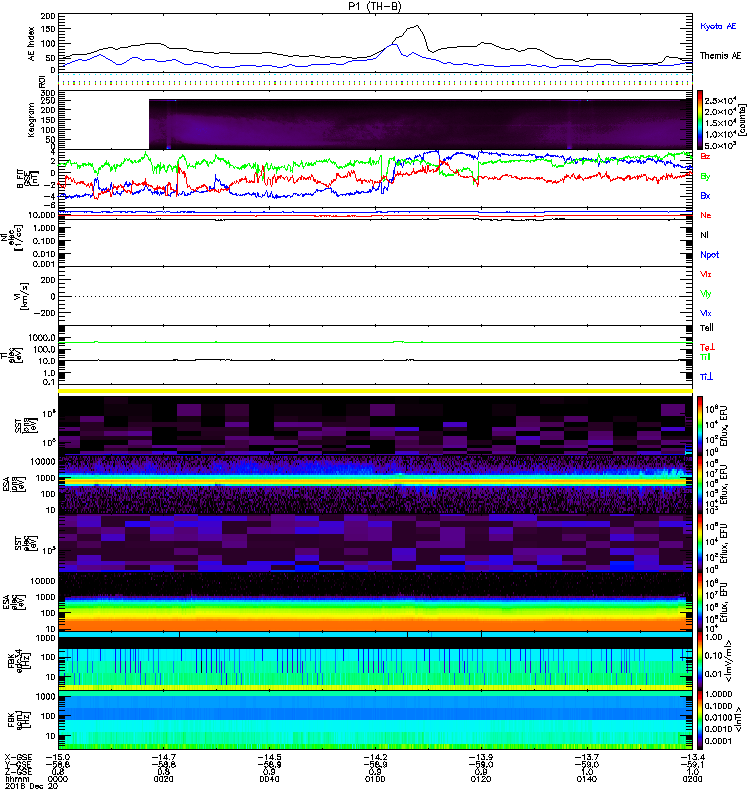The height and width of the screenshot is (800, 750).
Task: Select the Kyoto AE legend label
Action: 718,26
